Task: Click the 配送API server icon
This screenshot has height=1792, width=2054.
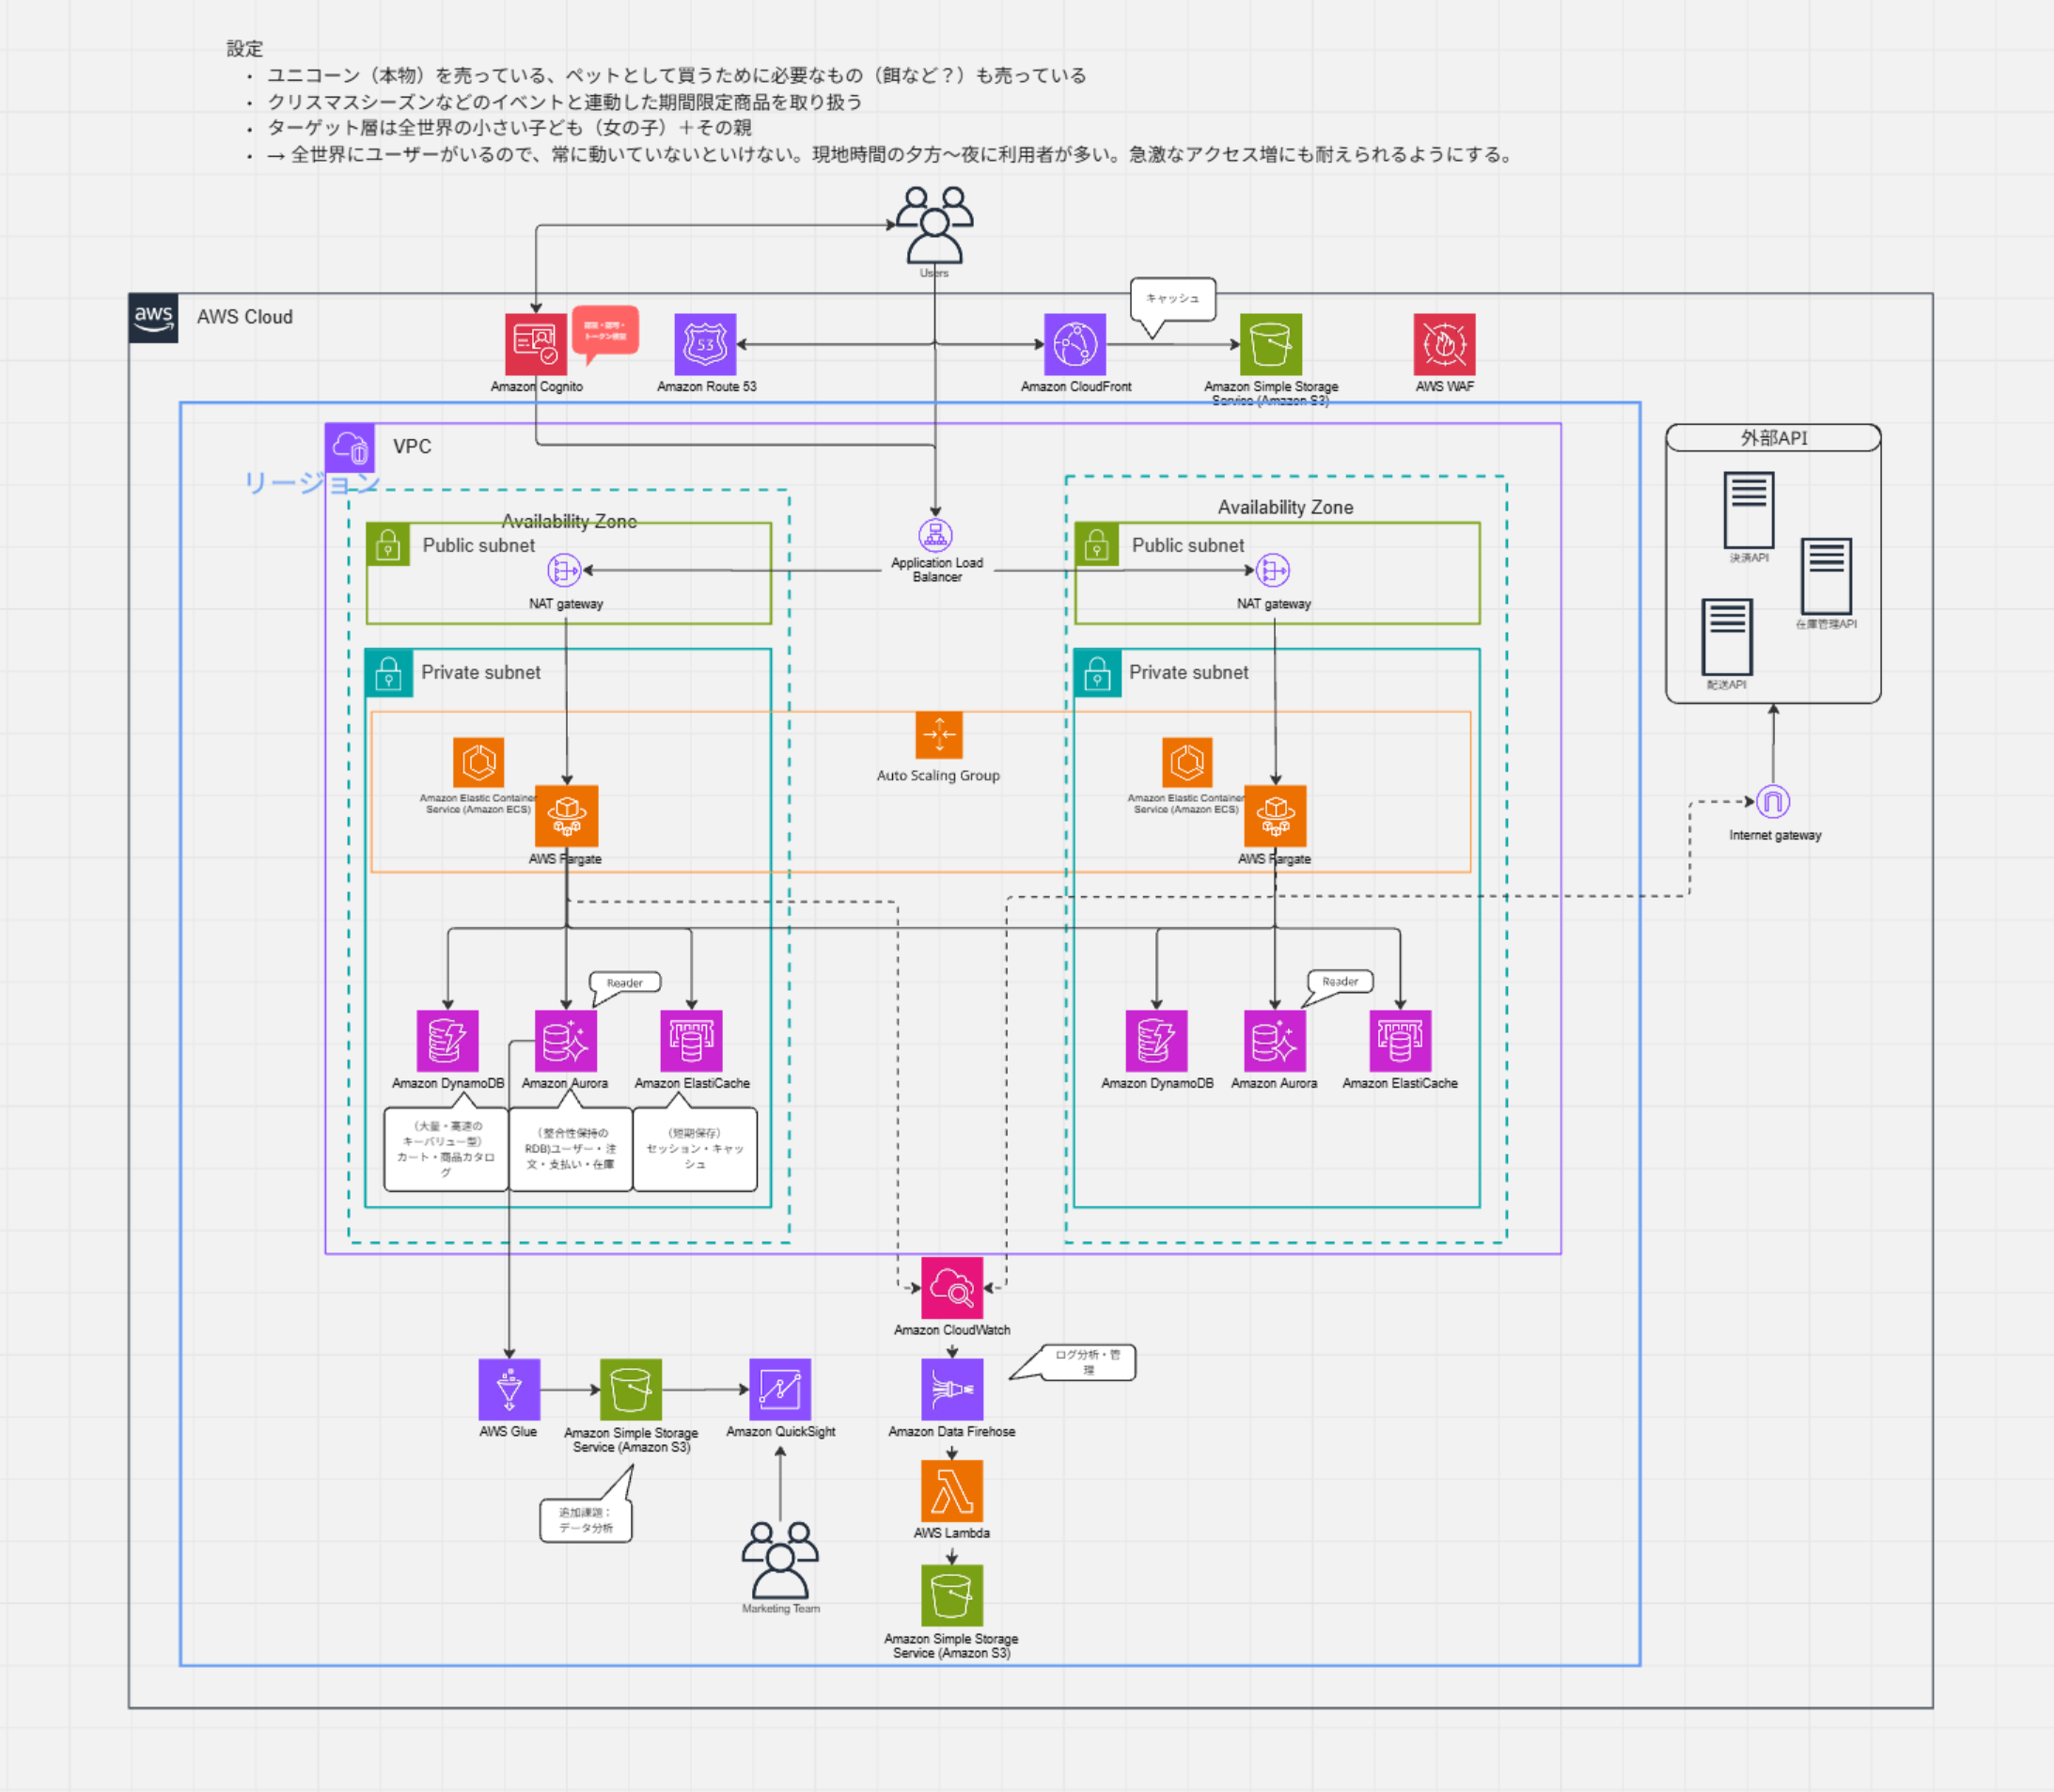Action: point(1727,637)
